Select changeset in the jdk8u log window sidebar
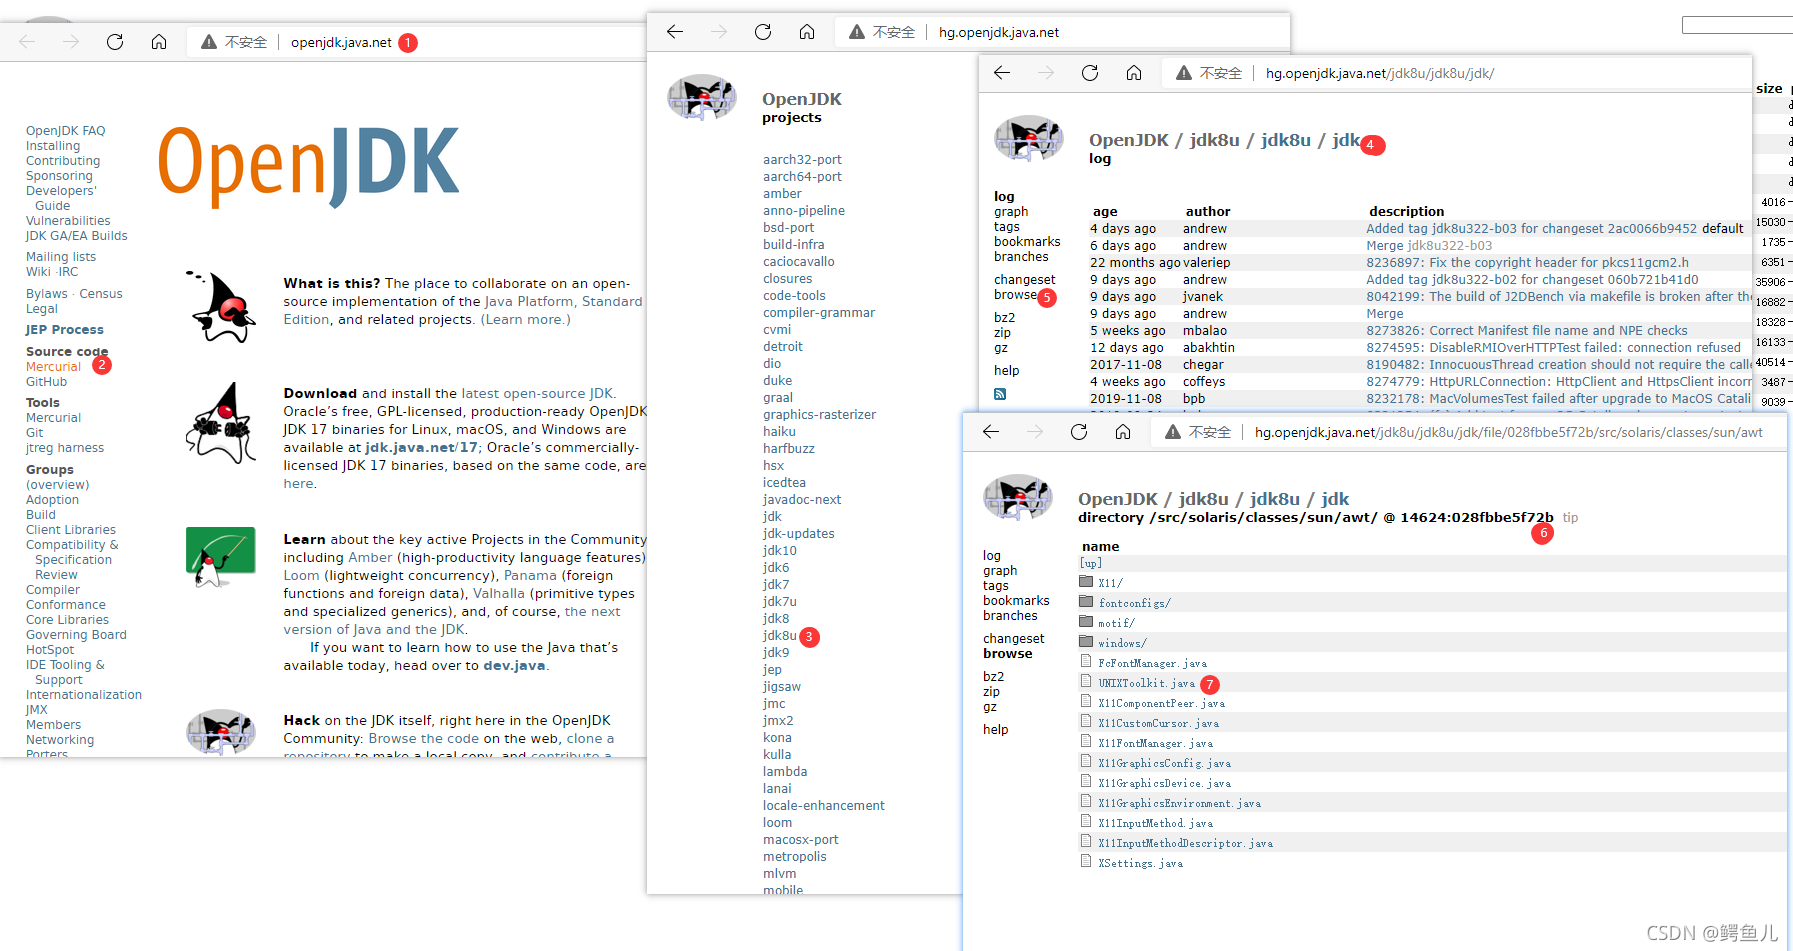The image size is (1793, 951). tap(1024, 280)
